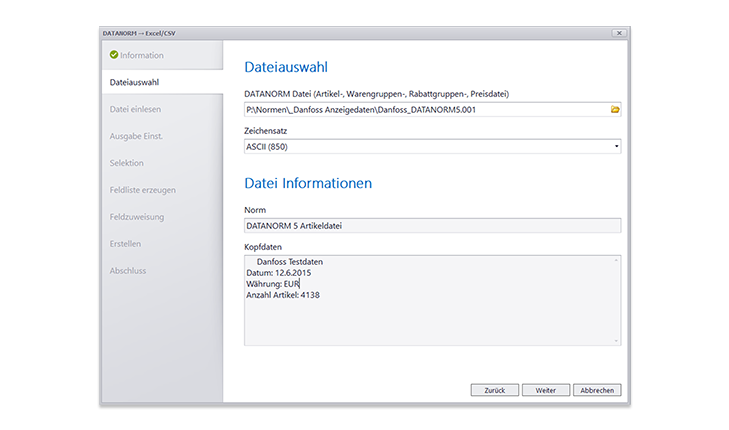The image size is (729, 430).
Task: Click the 'Danfoss Testdaten' line
Action: click(290, 262)
